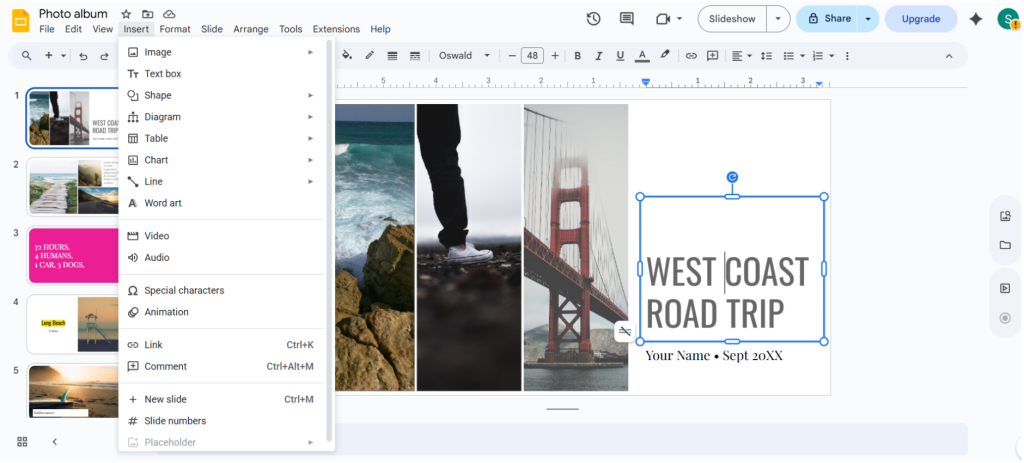Open the highlight color marker
This screenshot has height=463, width=1024.
(665, 56)
